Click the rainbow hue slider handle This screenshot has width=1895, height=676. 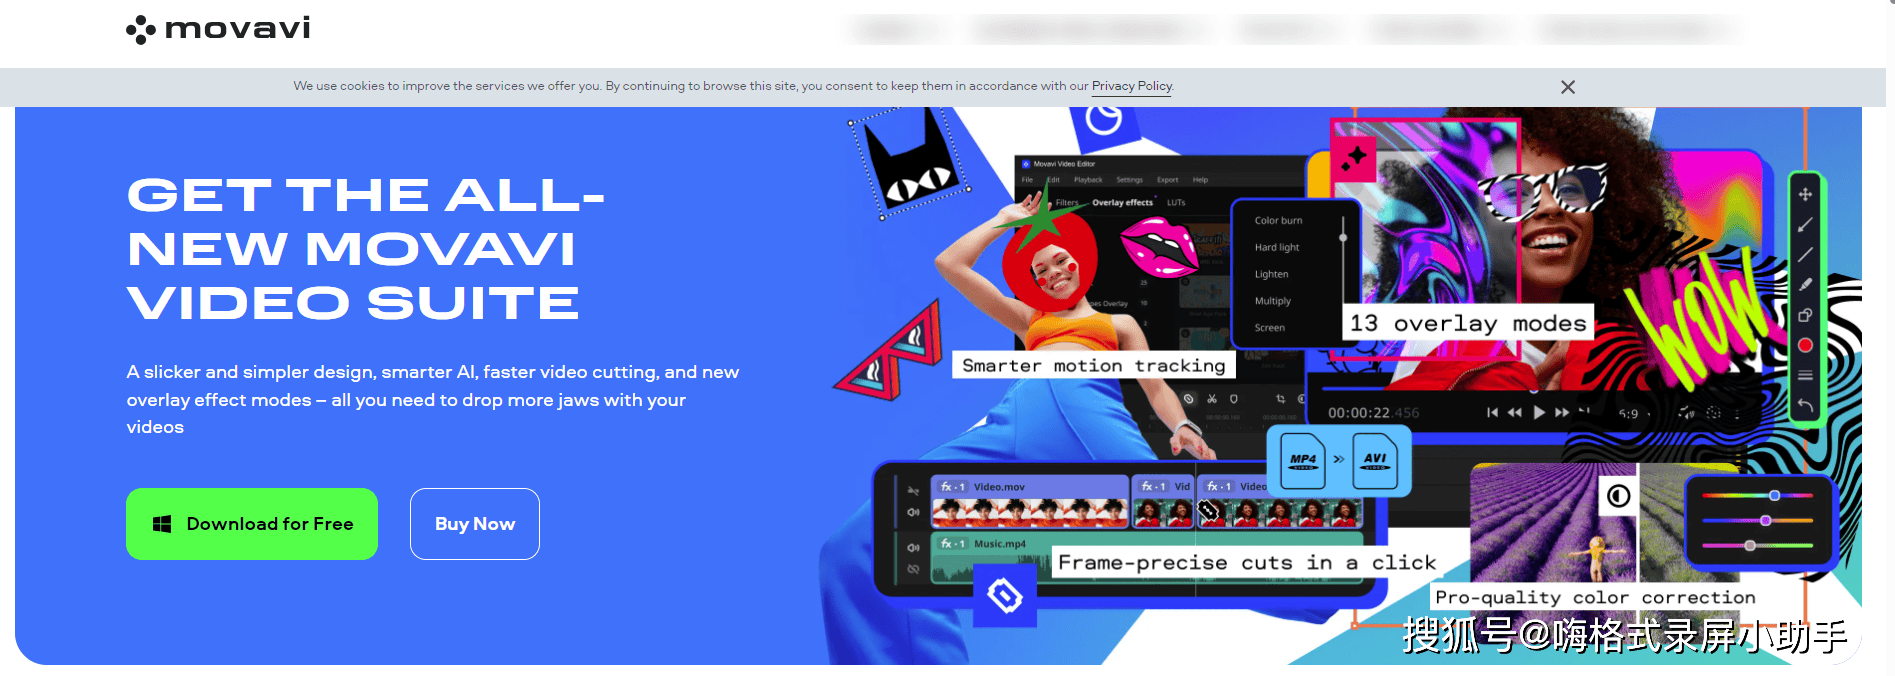pos(1774,495)
